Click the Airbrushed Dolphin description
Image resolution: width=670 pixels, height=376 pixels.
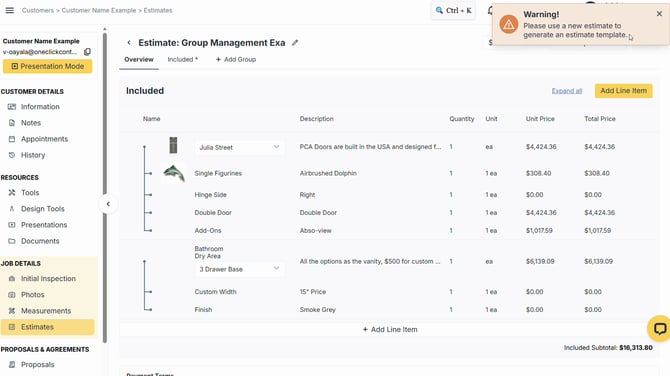point(328,173)
